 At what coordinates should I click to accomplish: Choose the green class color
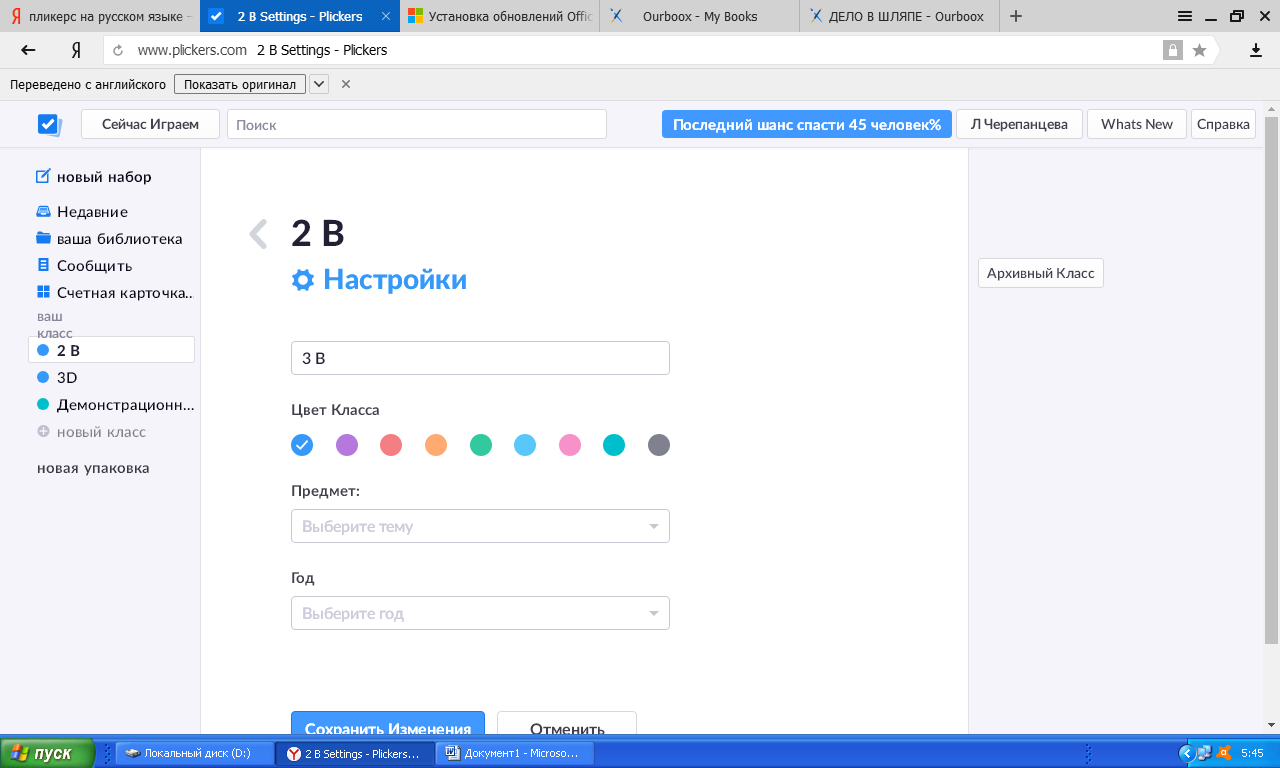click(481, 445)
